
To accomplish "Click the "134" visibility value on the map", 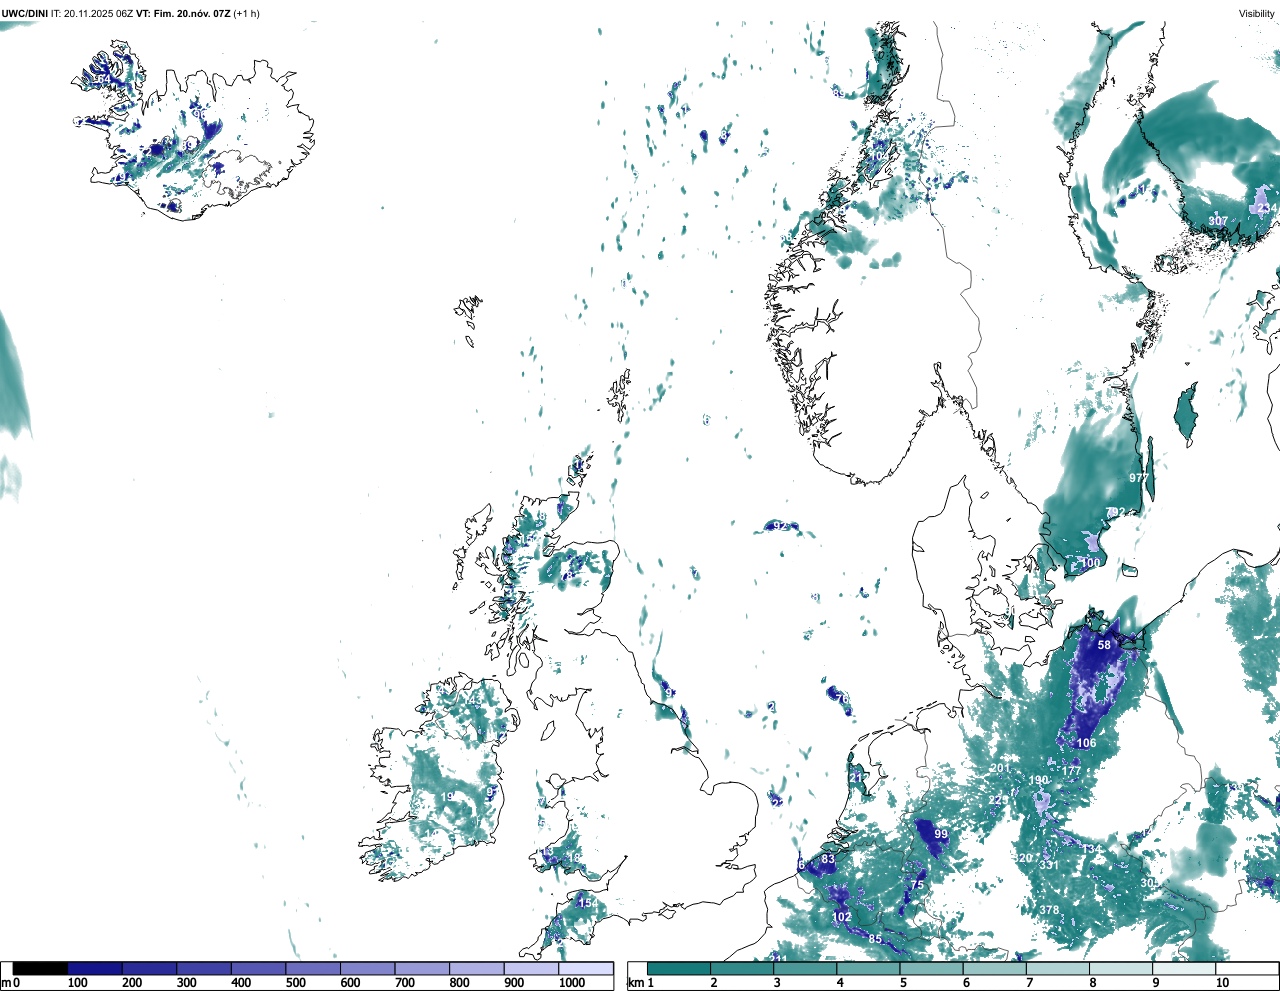I will tap(1091, 849).
